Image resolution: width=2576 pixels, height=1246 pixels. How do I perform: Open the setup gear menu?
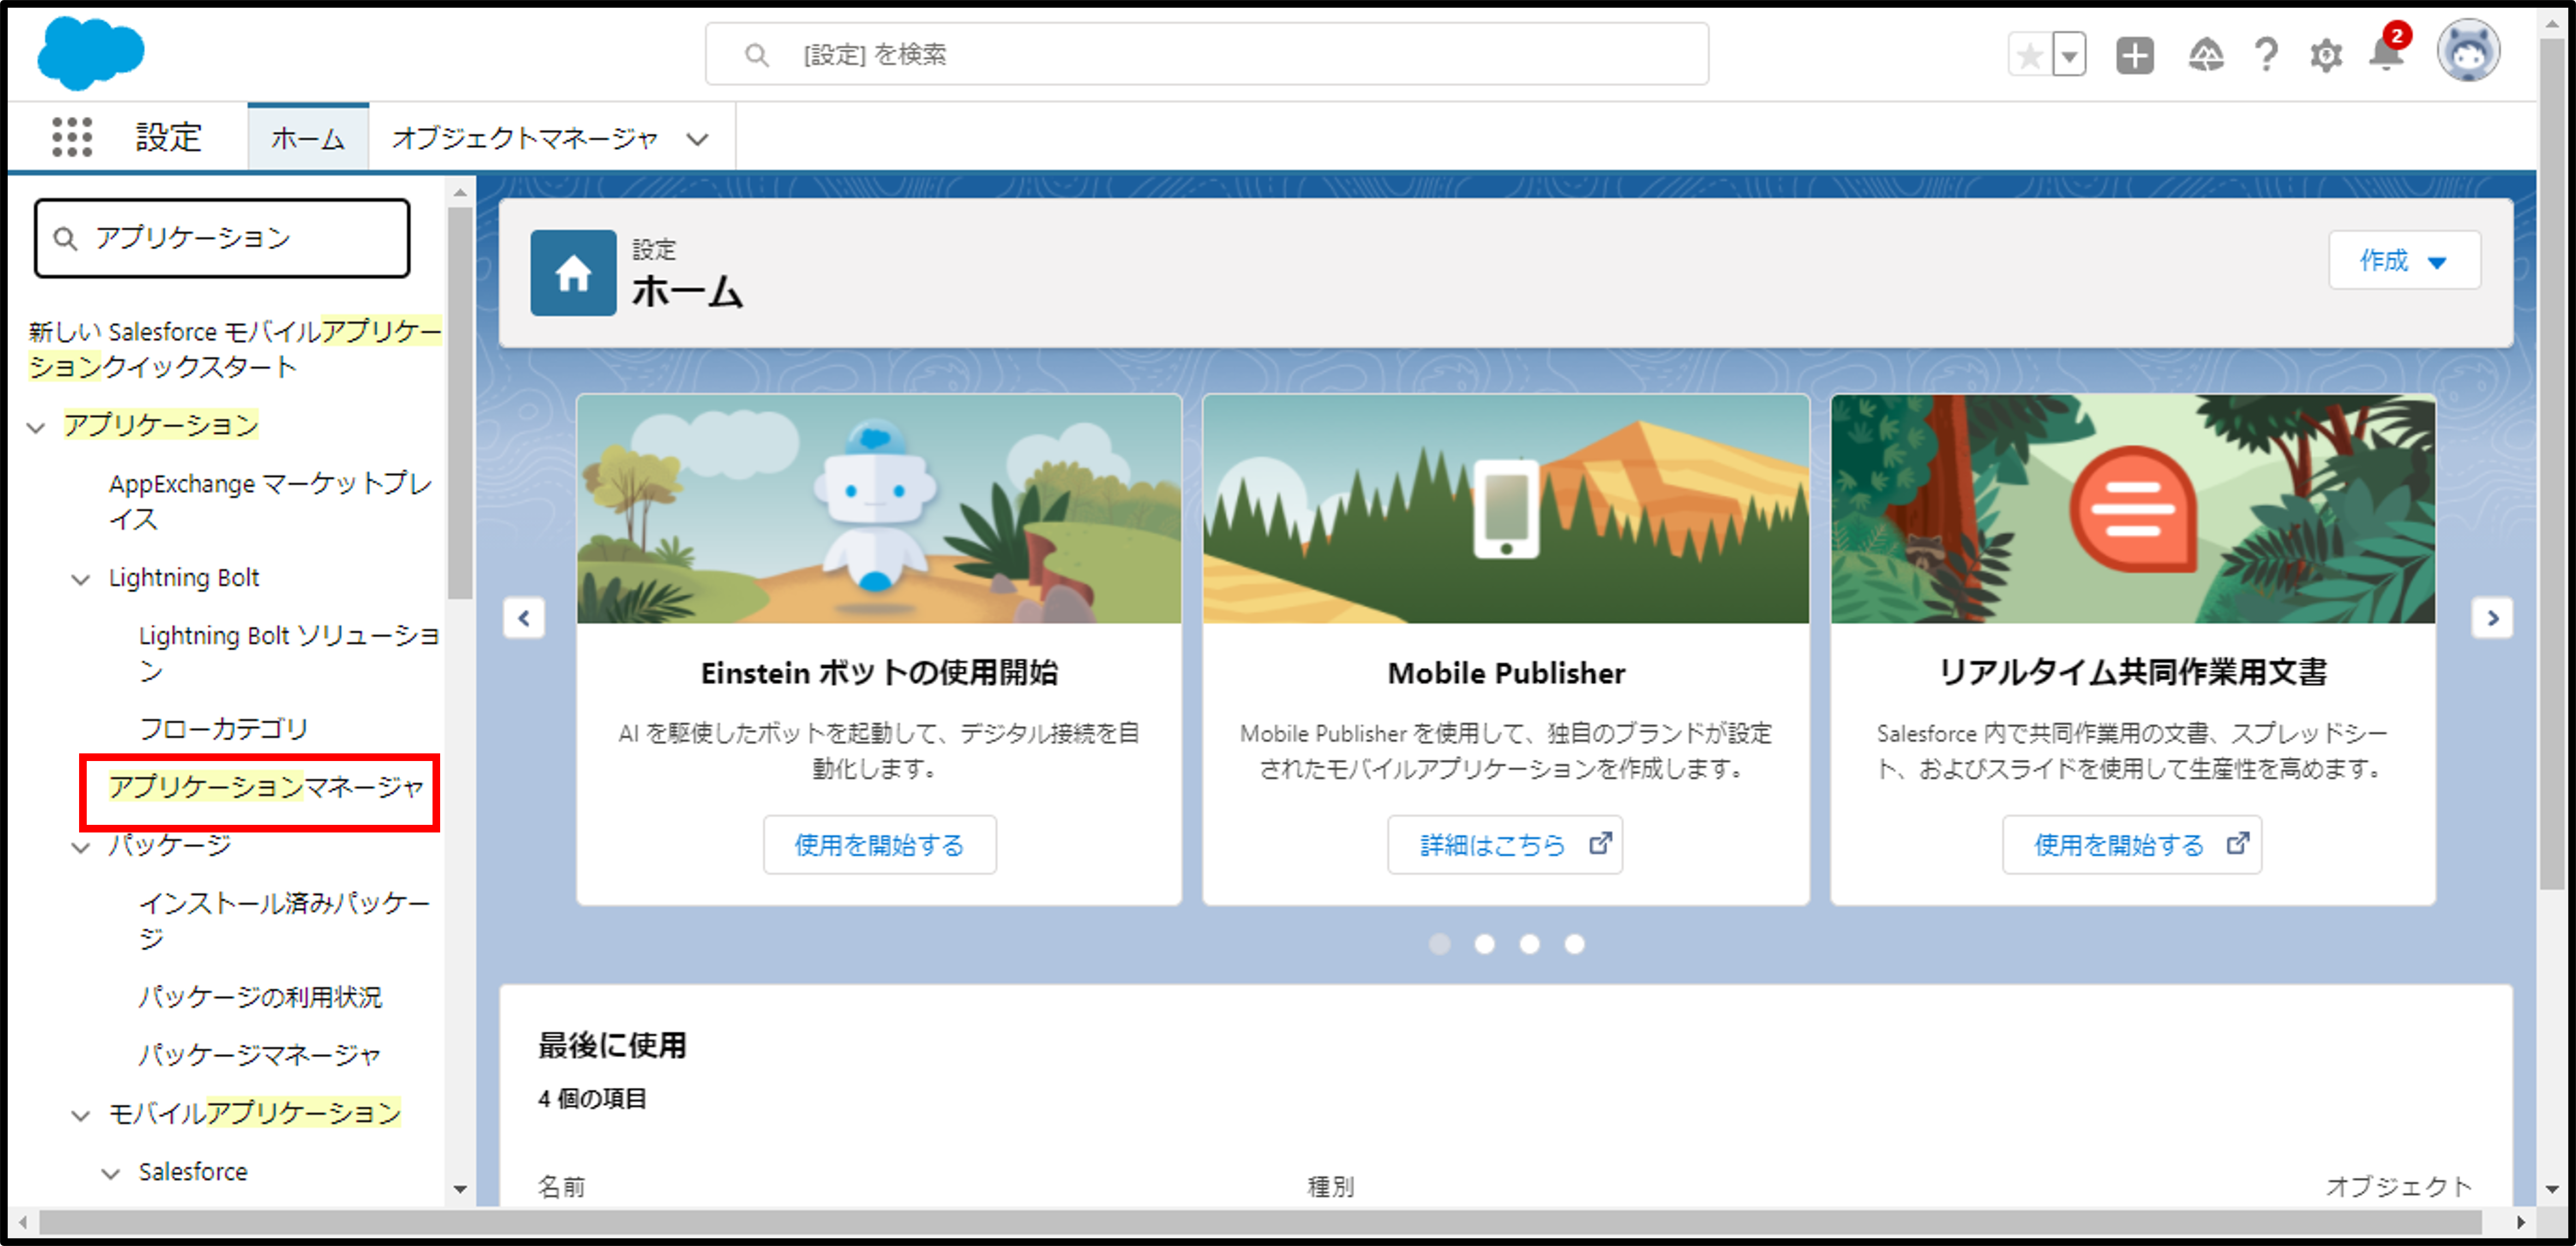coord(2326,55)
